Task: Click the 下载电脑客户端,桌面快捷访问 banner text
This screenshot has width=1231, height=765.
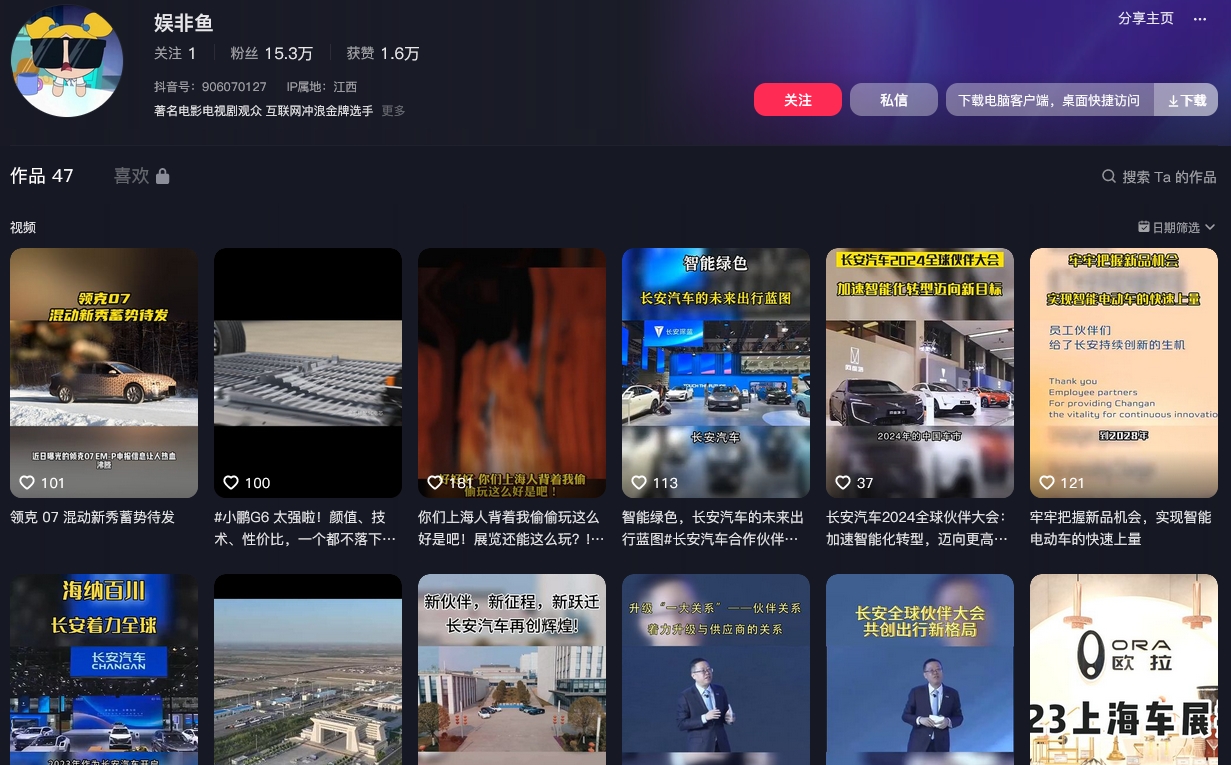Action: [x=1049, y=100]
